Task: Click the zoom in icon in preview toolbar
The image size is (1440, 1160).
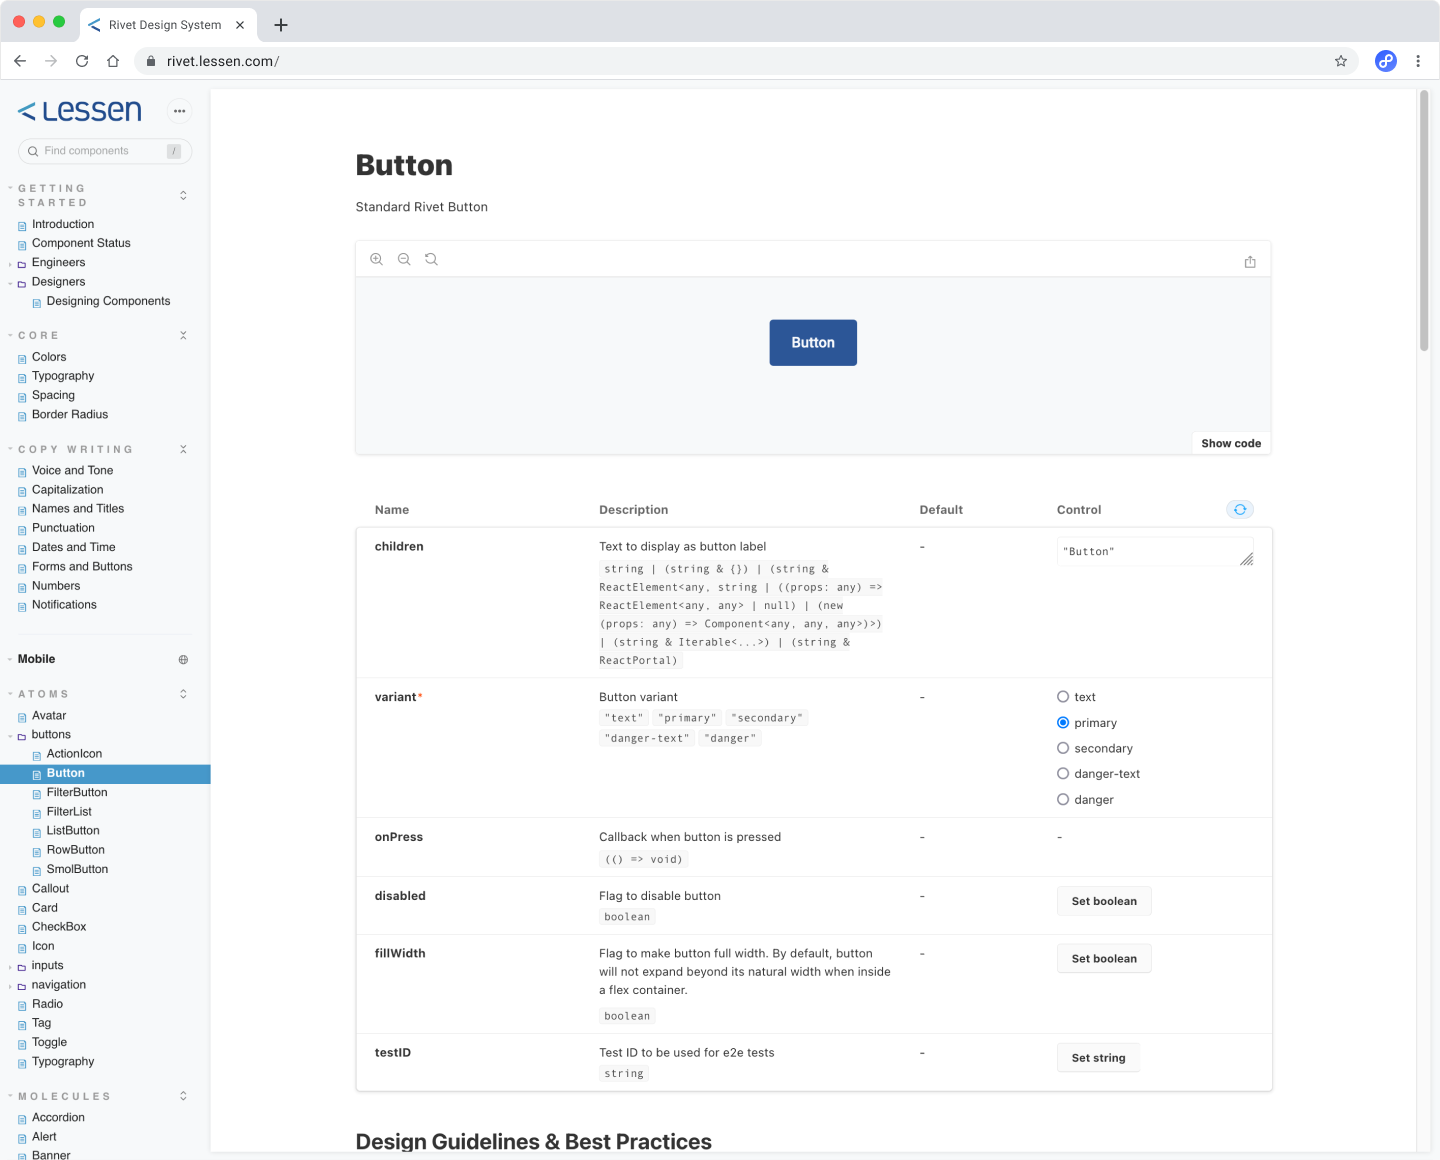Action: click(377, 259)
